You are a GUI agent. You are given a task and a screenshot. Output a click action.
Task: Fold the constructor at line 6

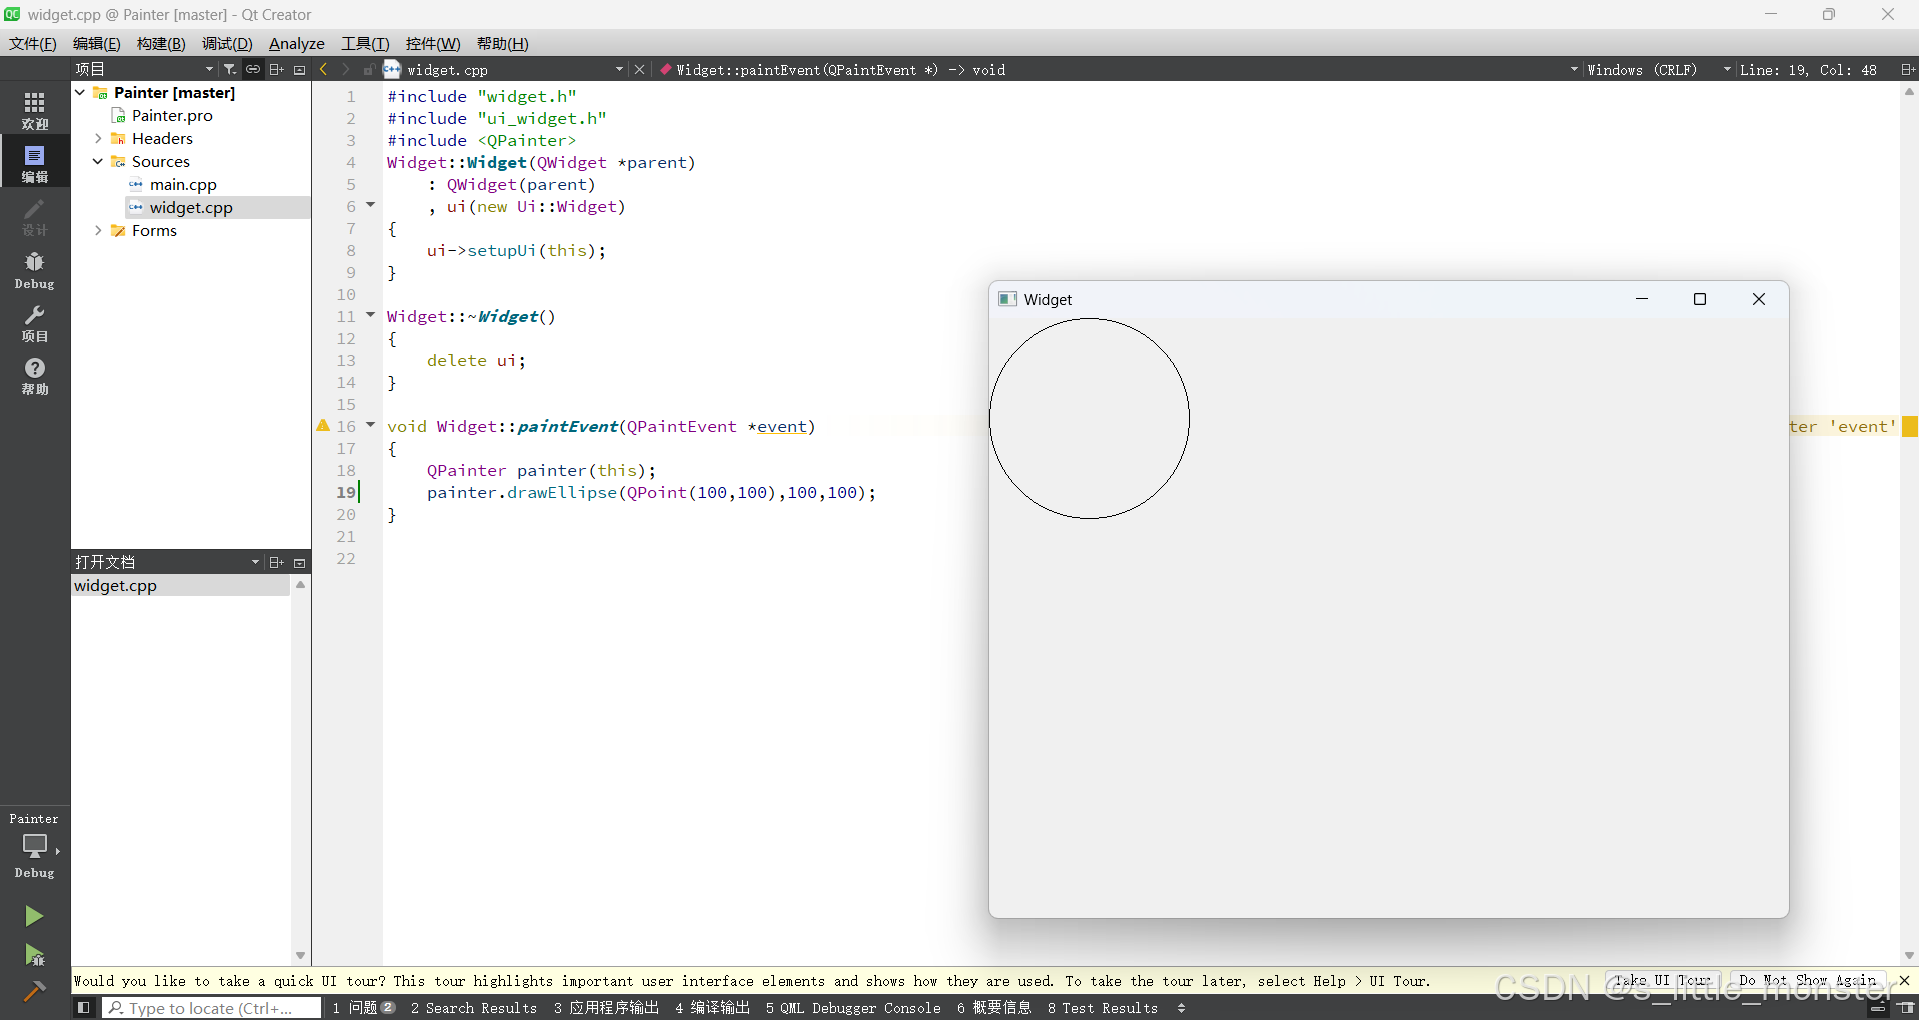coord(370,205)
